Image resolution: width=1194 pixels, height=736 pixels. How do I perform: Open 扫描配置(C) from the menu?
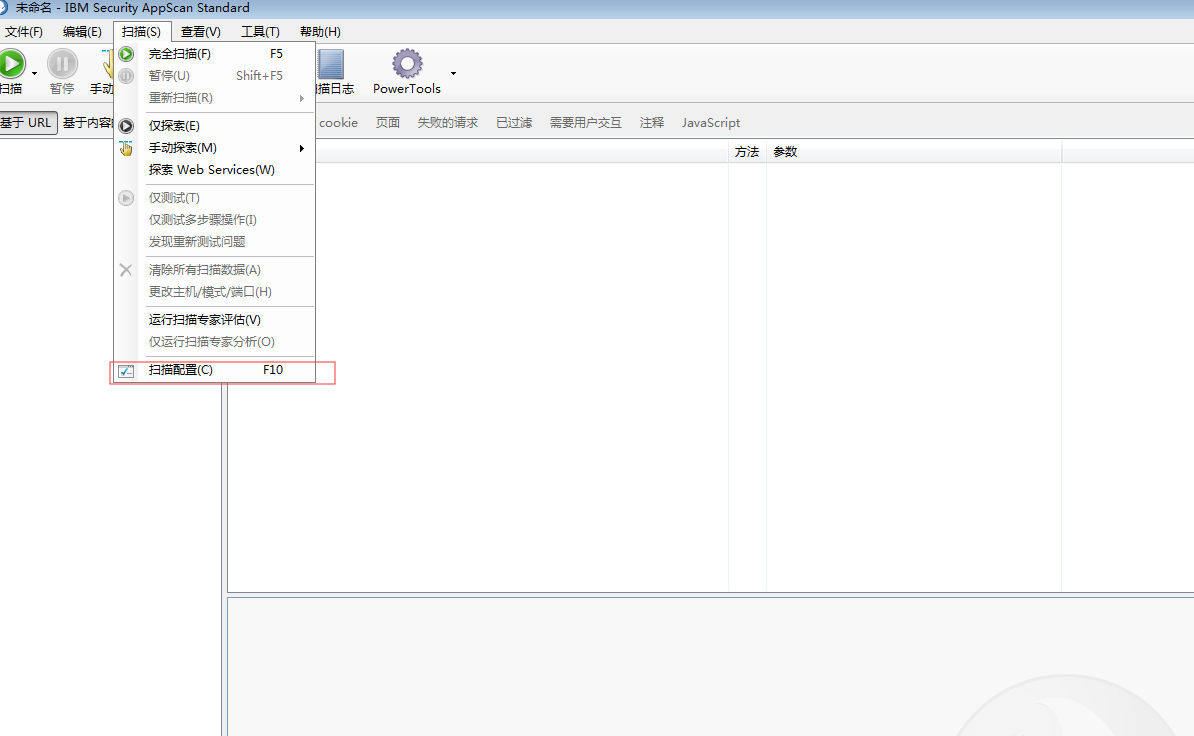(x=215, y=370)
